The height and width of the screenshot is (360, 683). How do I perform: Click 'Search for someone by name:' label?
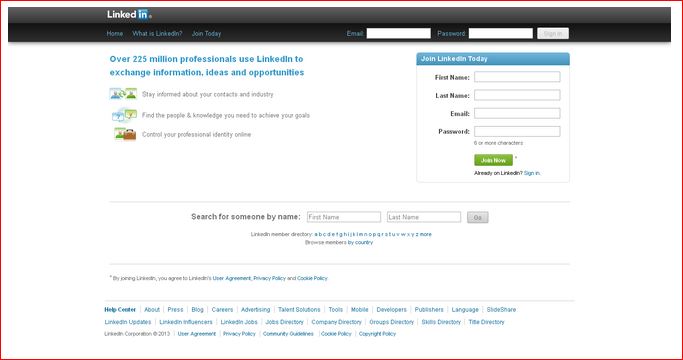pos(246,217)
